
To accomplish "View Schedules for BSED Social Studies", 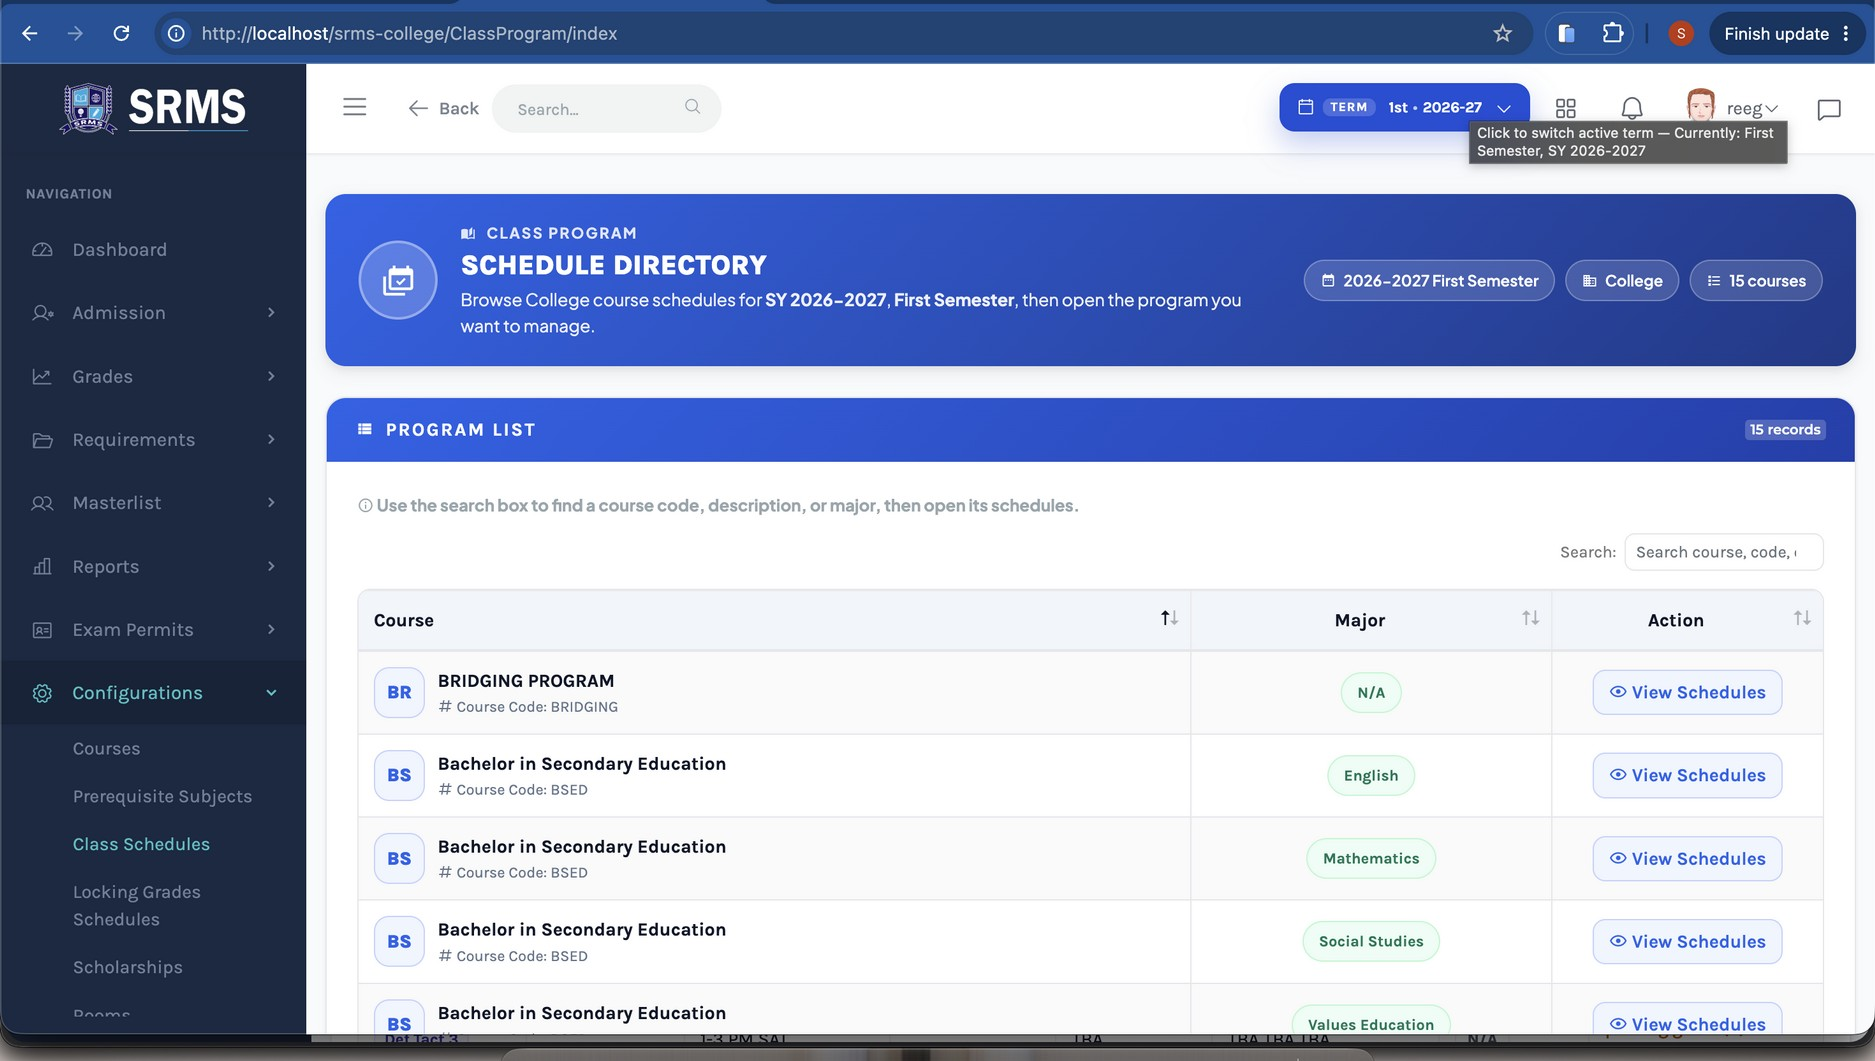I will [x=1687, y=942].
